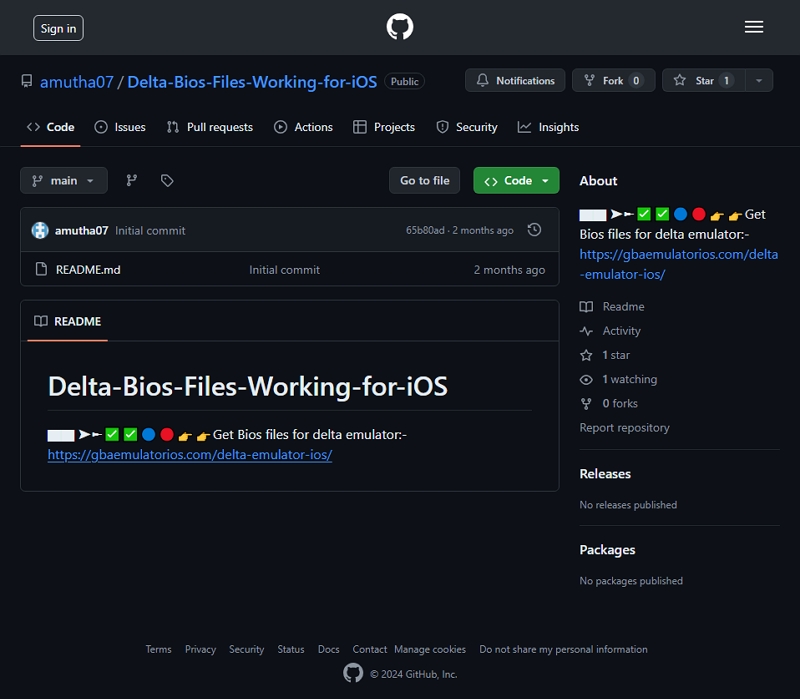The height and width of the screenshot is (699, 800).
Task: Click the fork icon beside 0 forks
Action: (586, 404)
